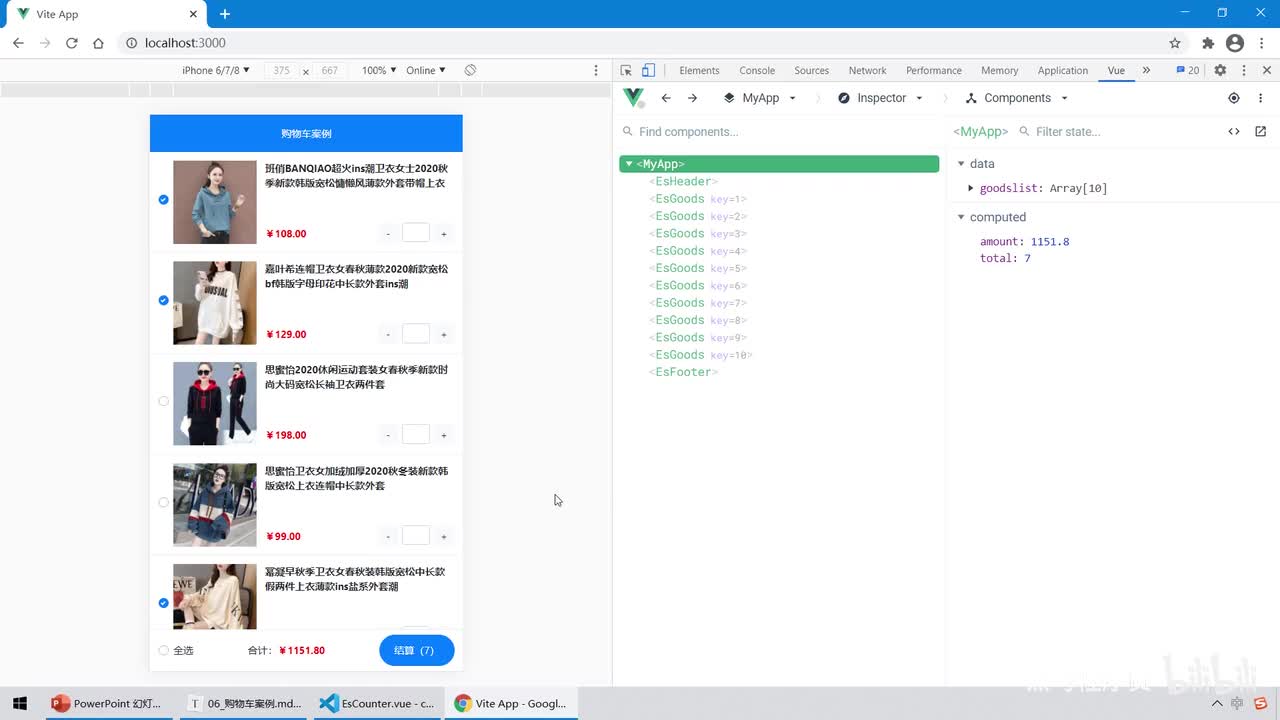Click the 结算 (7) checkout button
1280x720 pixels.
point(416,650)
